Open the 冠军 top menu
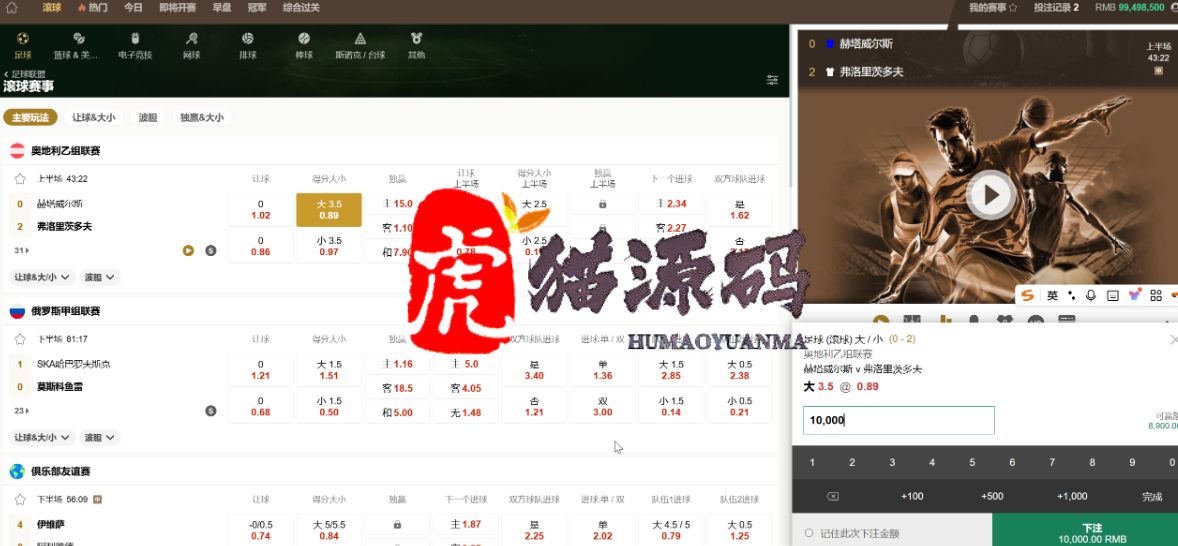The image size is (1178, 546). 257,8
